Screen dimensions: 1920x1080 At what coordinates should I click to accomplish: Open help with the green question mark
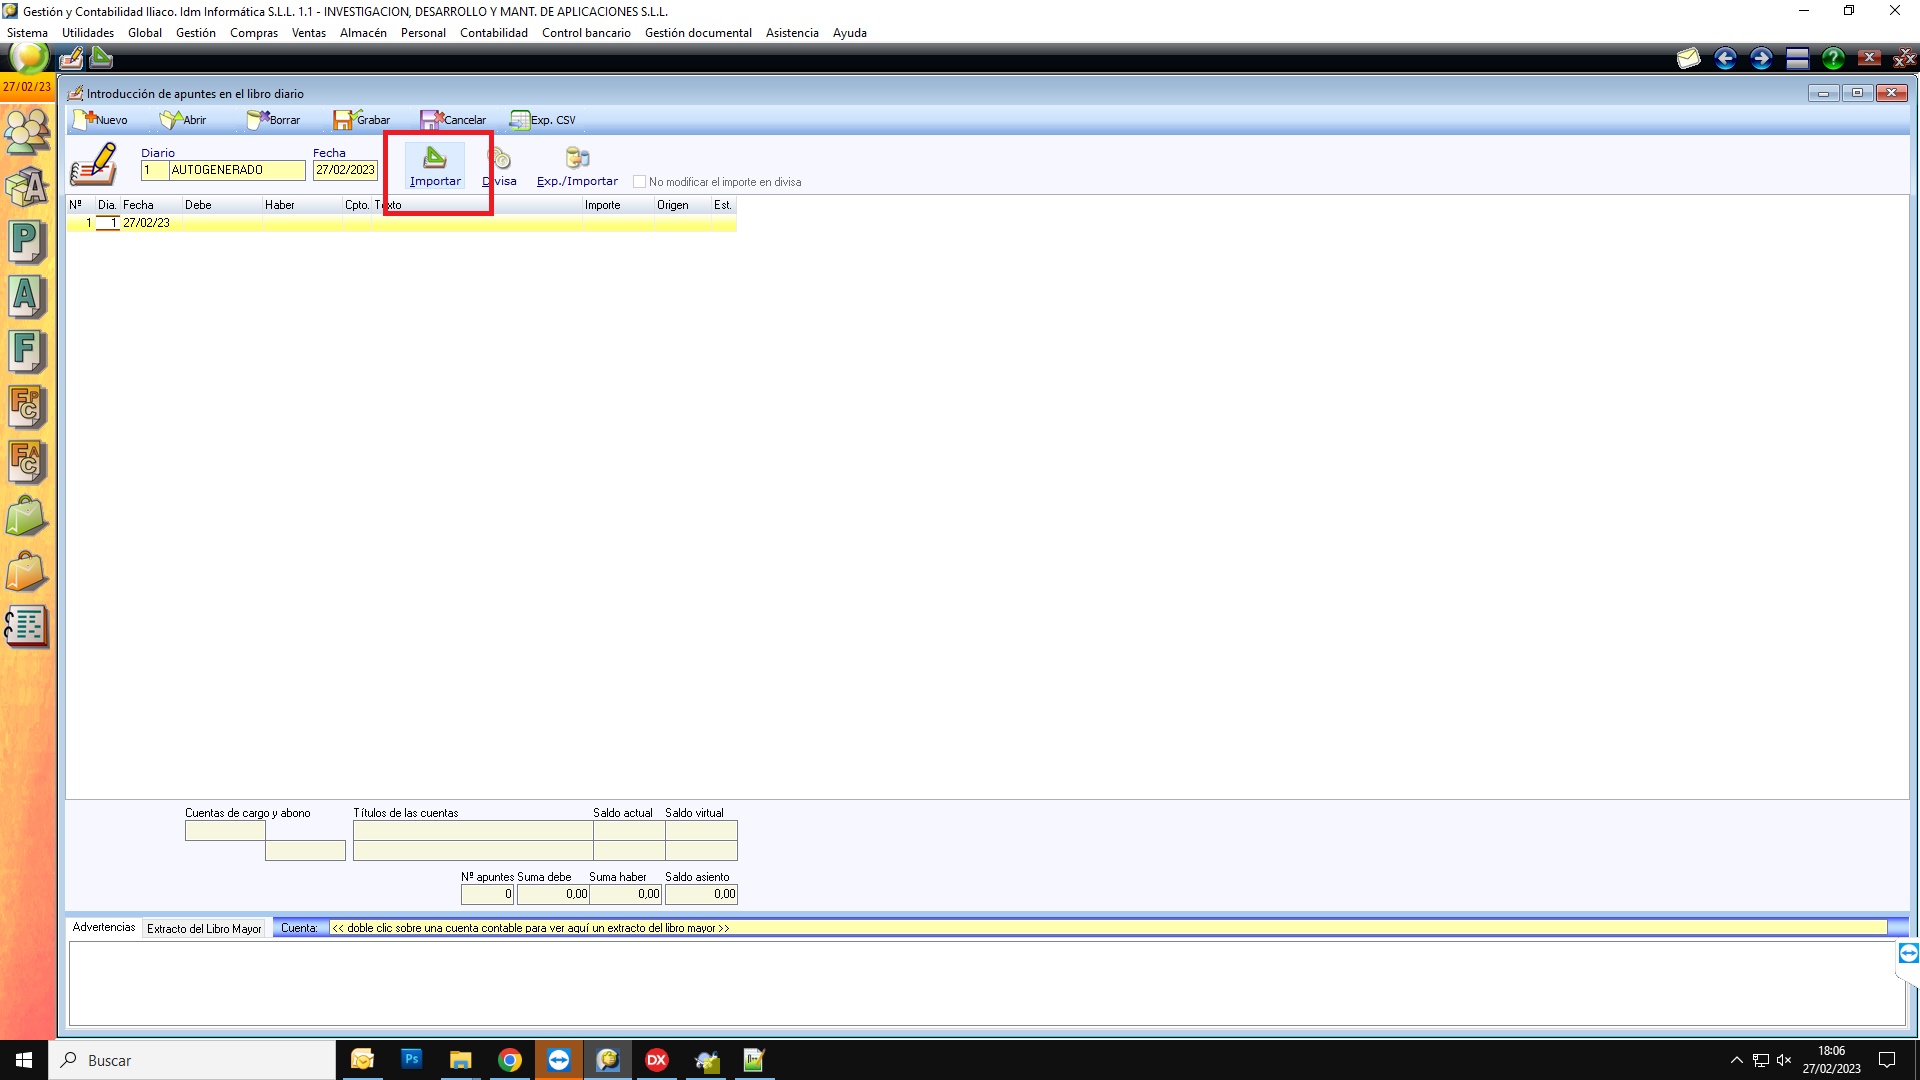point(1833,59)
